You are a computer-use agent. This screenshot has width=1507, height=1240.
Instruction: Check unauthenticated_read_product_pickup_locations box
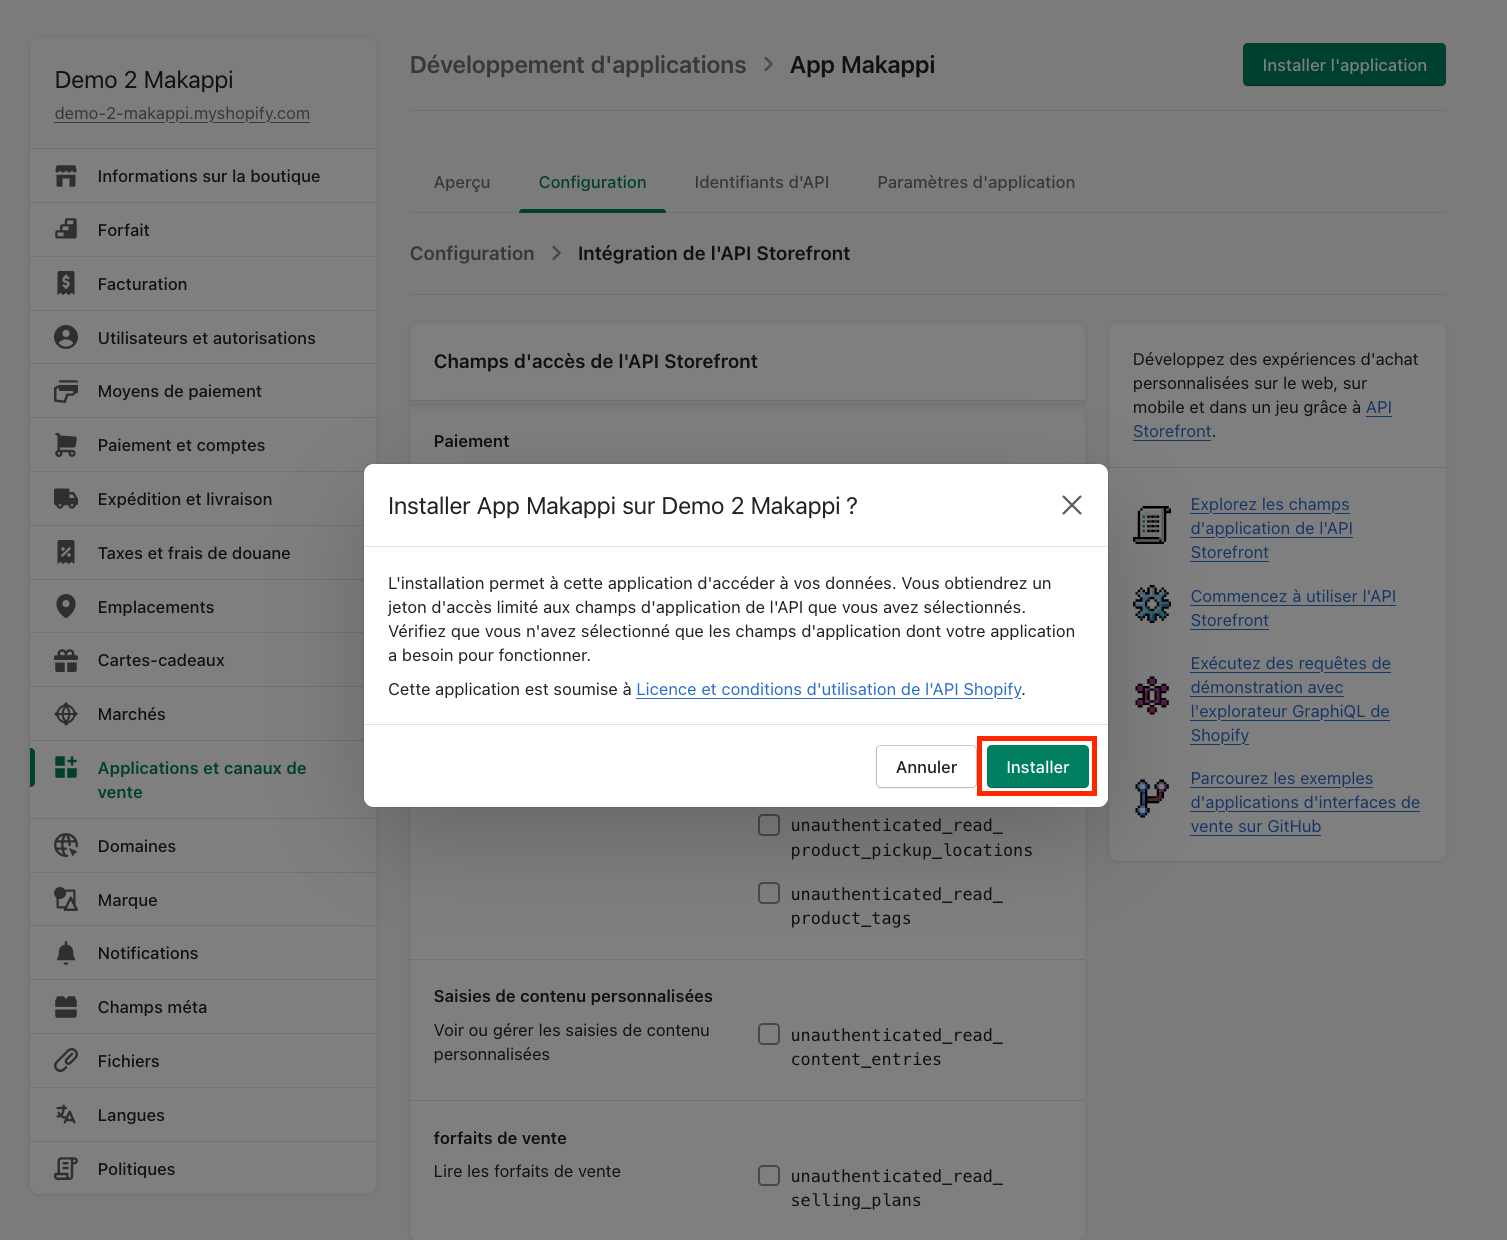[x=769, y=825]
